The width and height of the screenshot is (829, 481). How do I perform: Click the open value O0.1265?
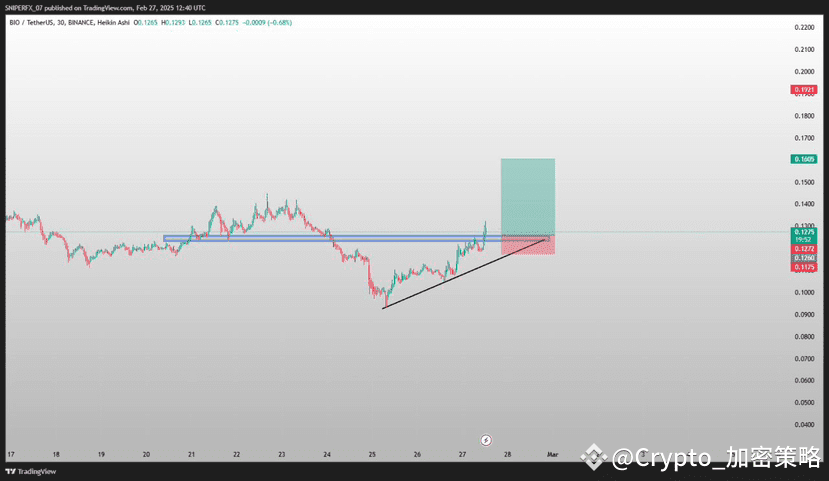(x=145, y=23)
